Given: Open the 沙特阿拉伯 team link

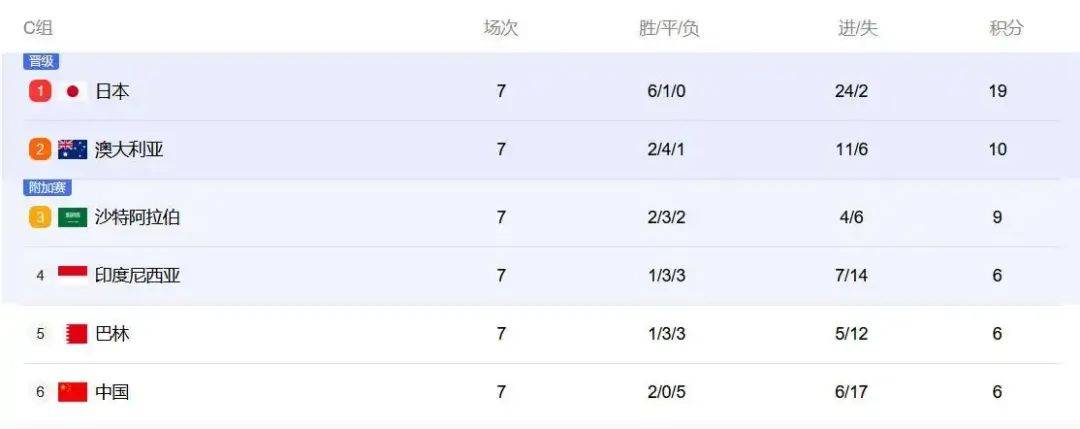Looking at the screenshot, I should (137, 218).
